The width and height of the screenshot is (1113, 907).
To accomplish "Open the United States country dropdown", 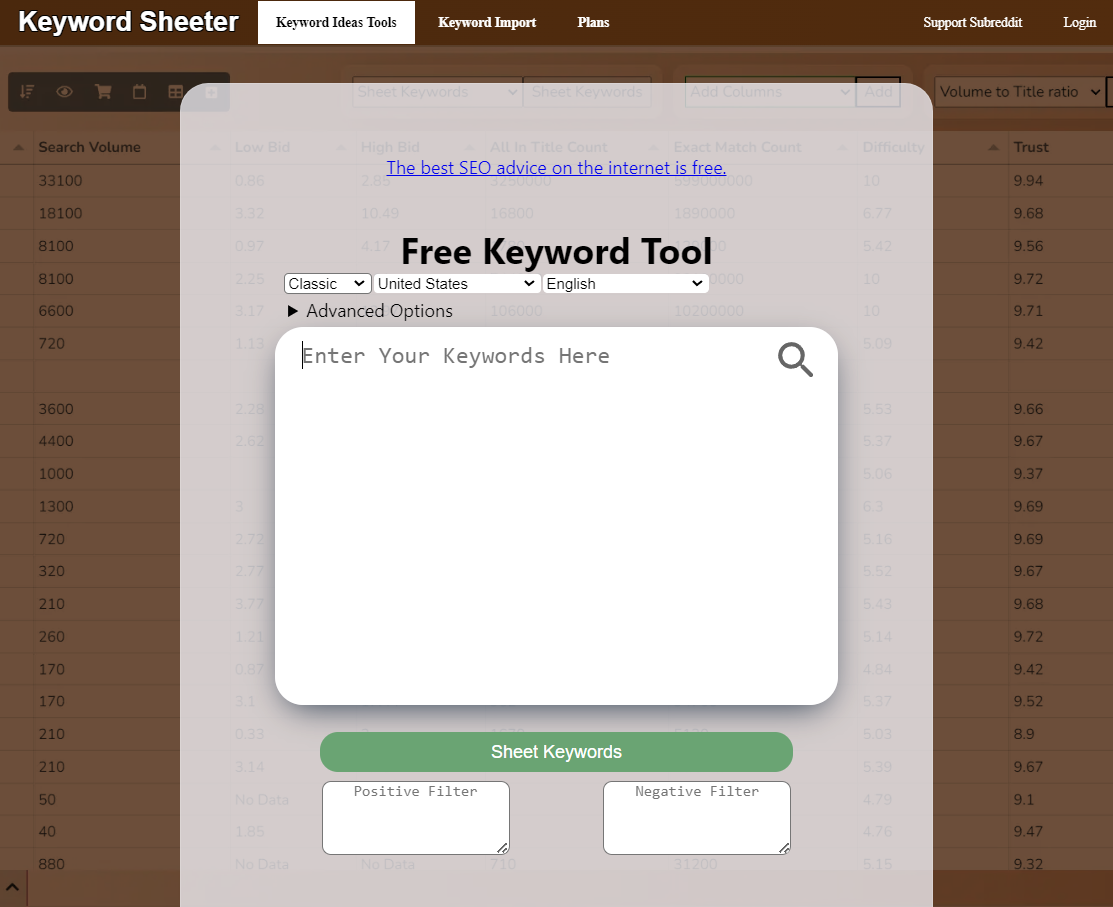I will click(456, 284).
